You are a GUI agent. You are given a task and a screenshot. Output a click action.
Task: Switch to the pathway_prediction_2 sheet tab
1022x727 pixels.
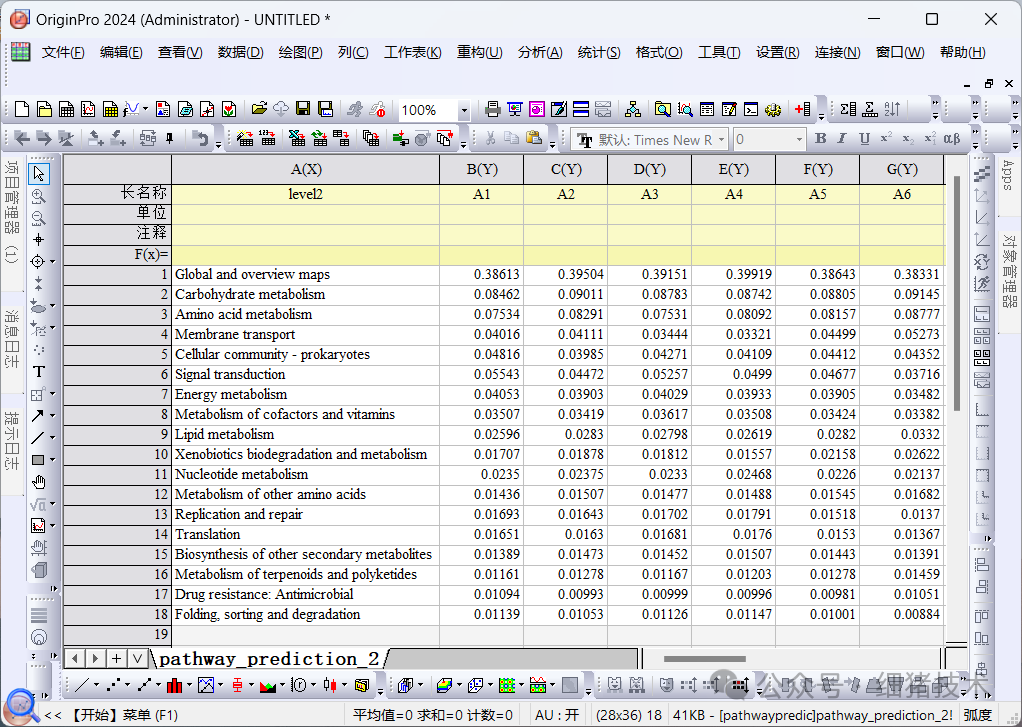click(268, 658)
